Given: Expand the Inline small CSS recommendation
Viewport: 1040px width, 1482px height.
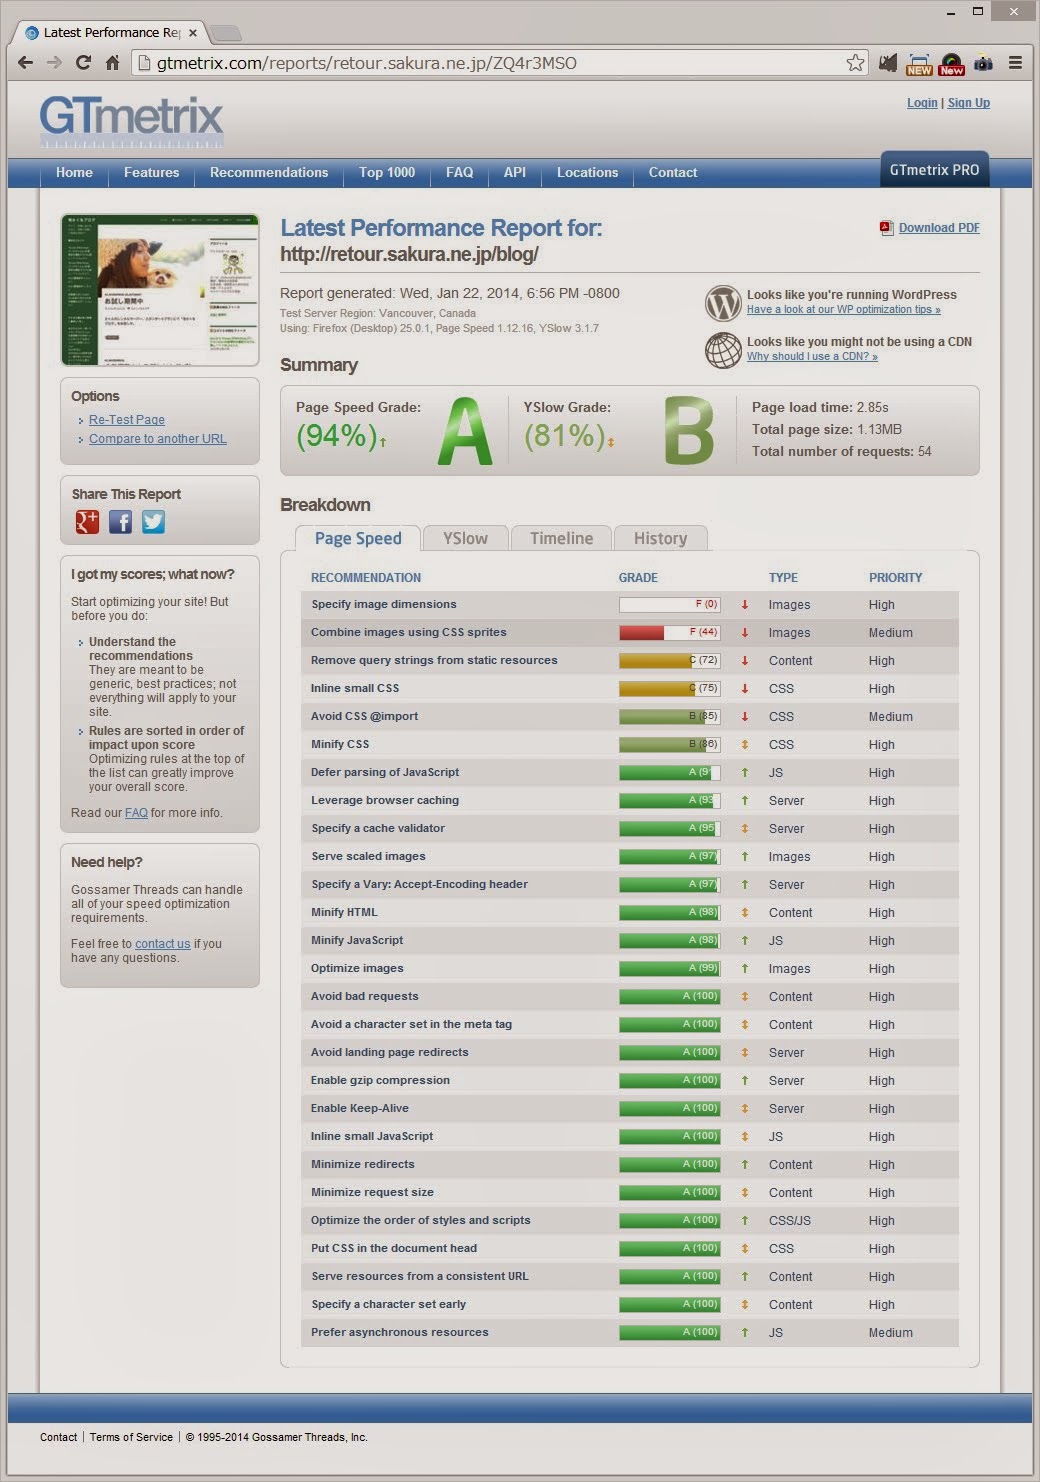Looking at the screenshot, I should point(630,689).
